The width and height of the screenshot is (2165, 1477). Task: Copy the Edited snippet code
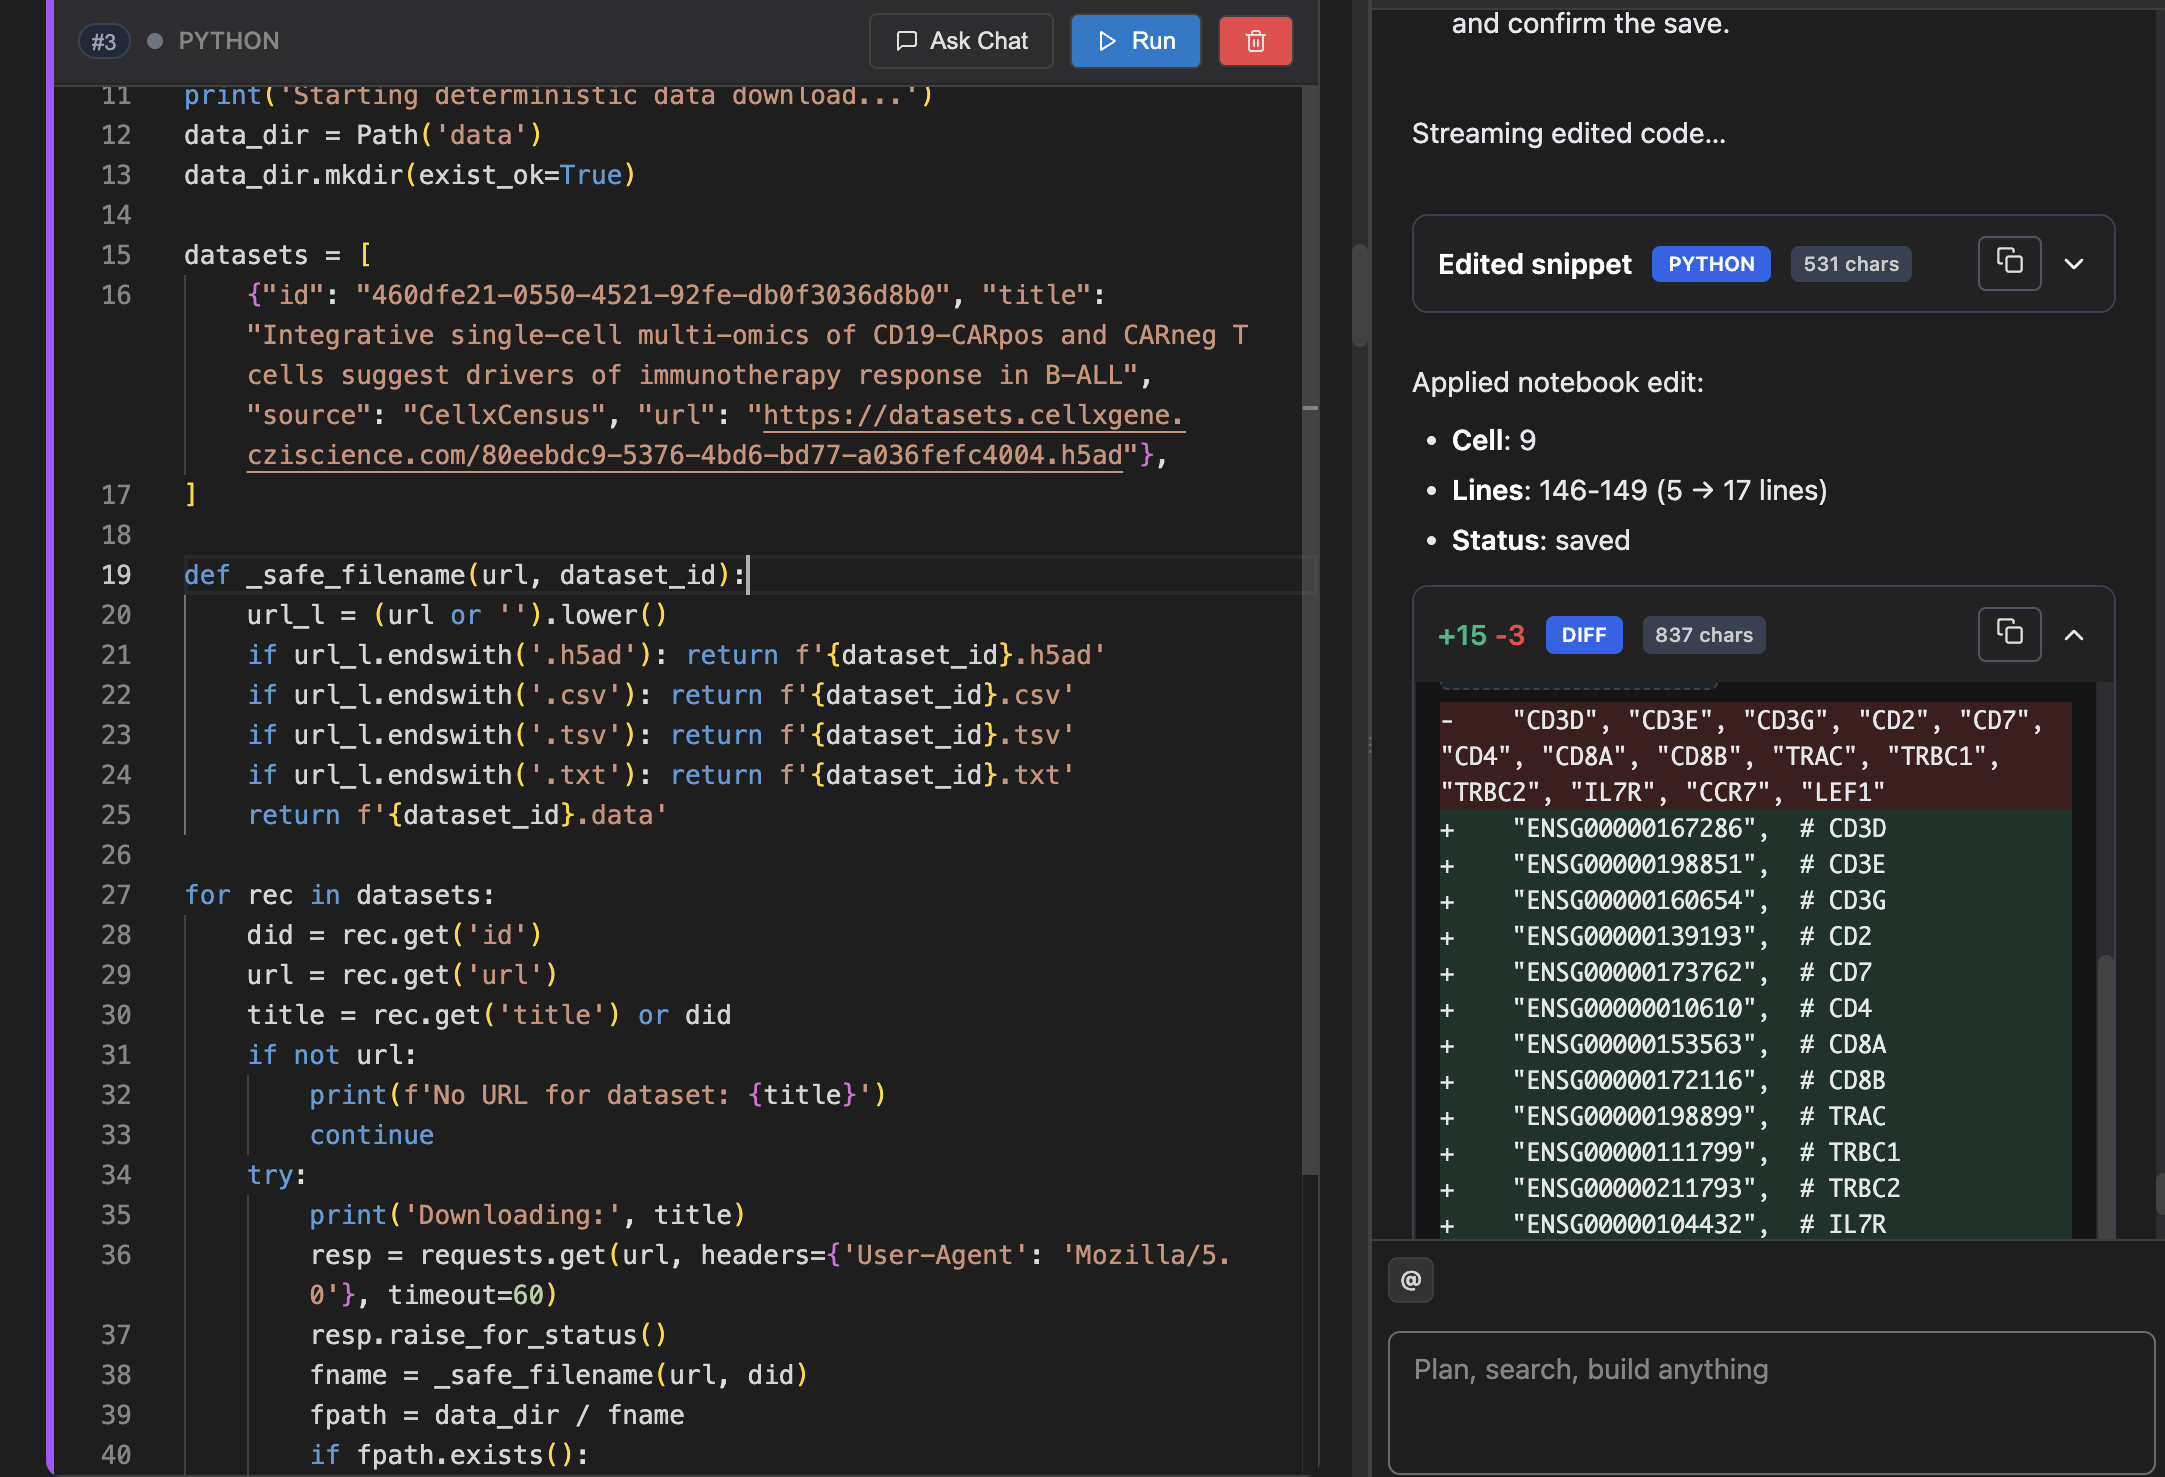pyautogui.click(x=2009, y=263)
